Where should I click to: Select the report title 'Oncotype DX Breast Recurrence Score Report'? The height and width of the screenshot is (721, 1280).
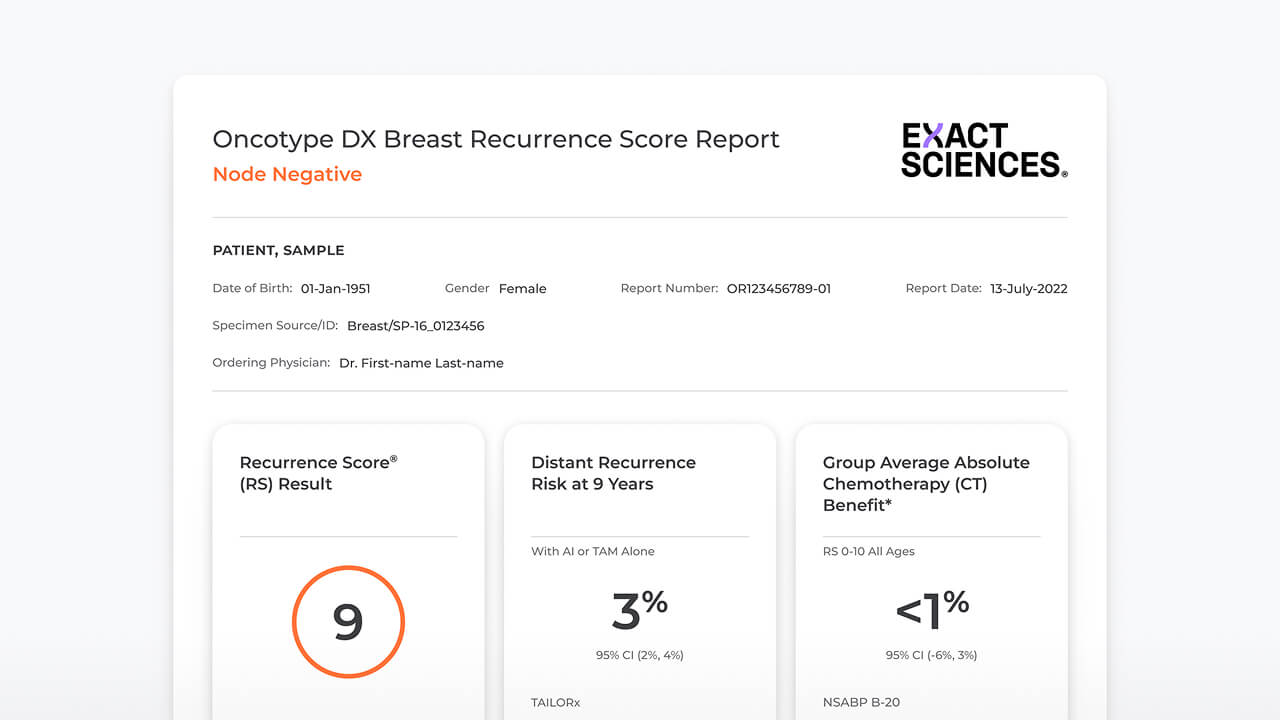(496, 139)
